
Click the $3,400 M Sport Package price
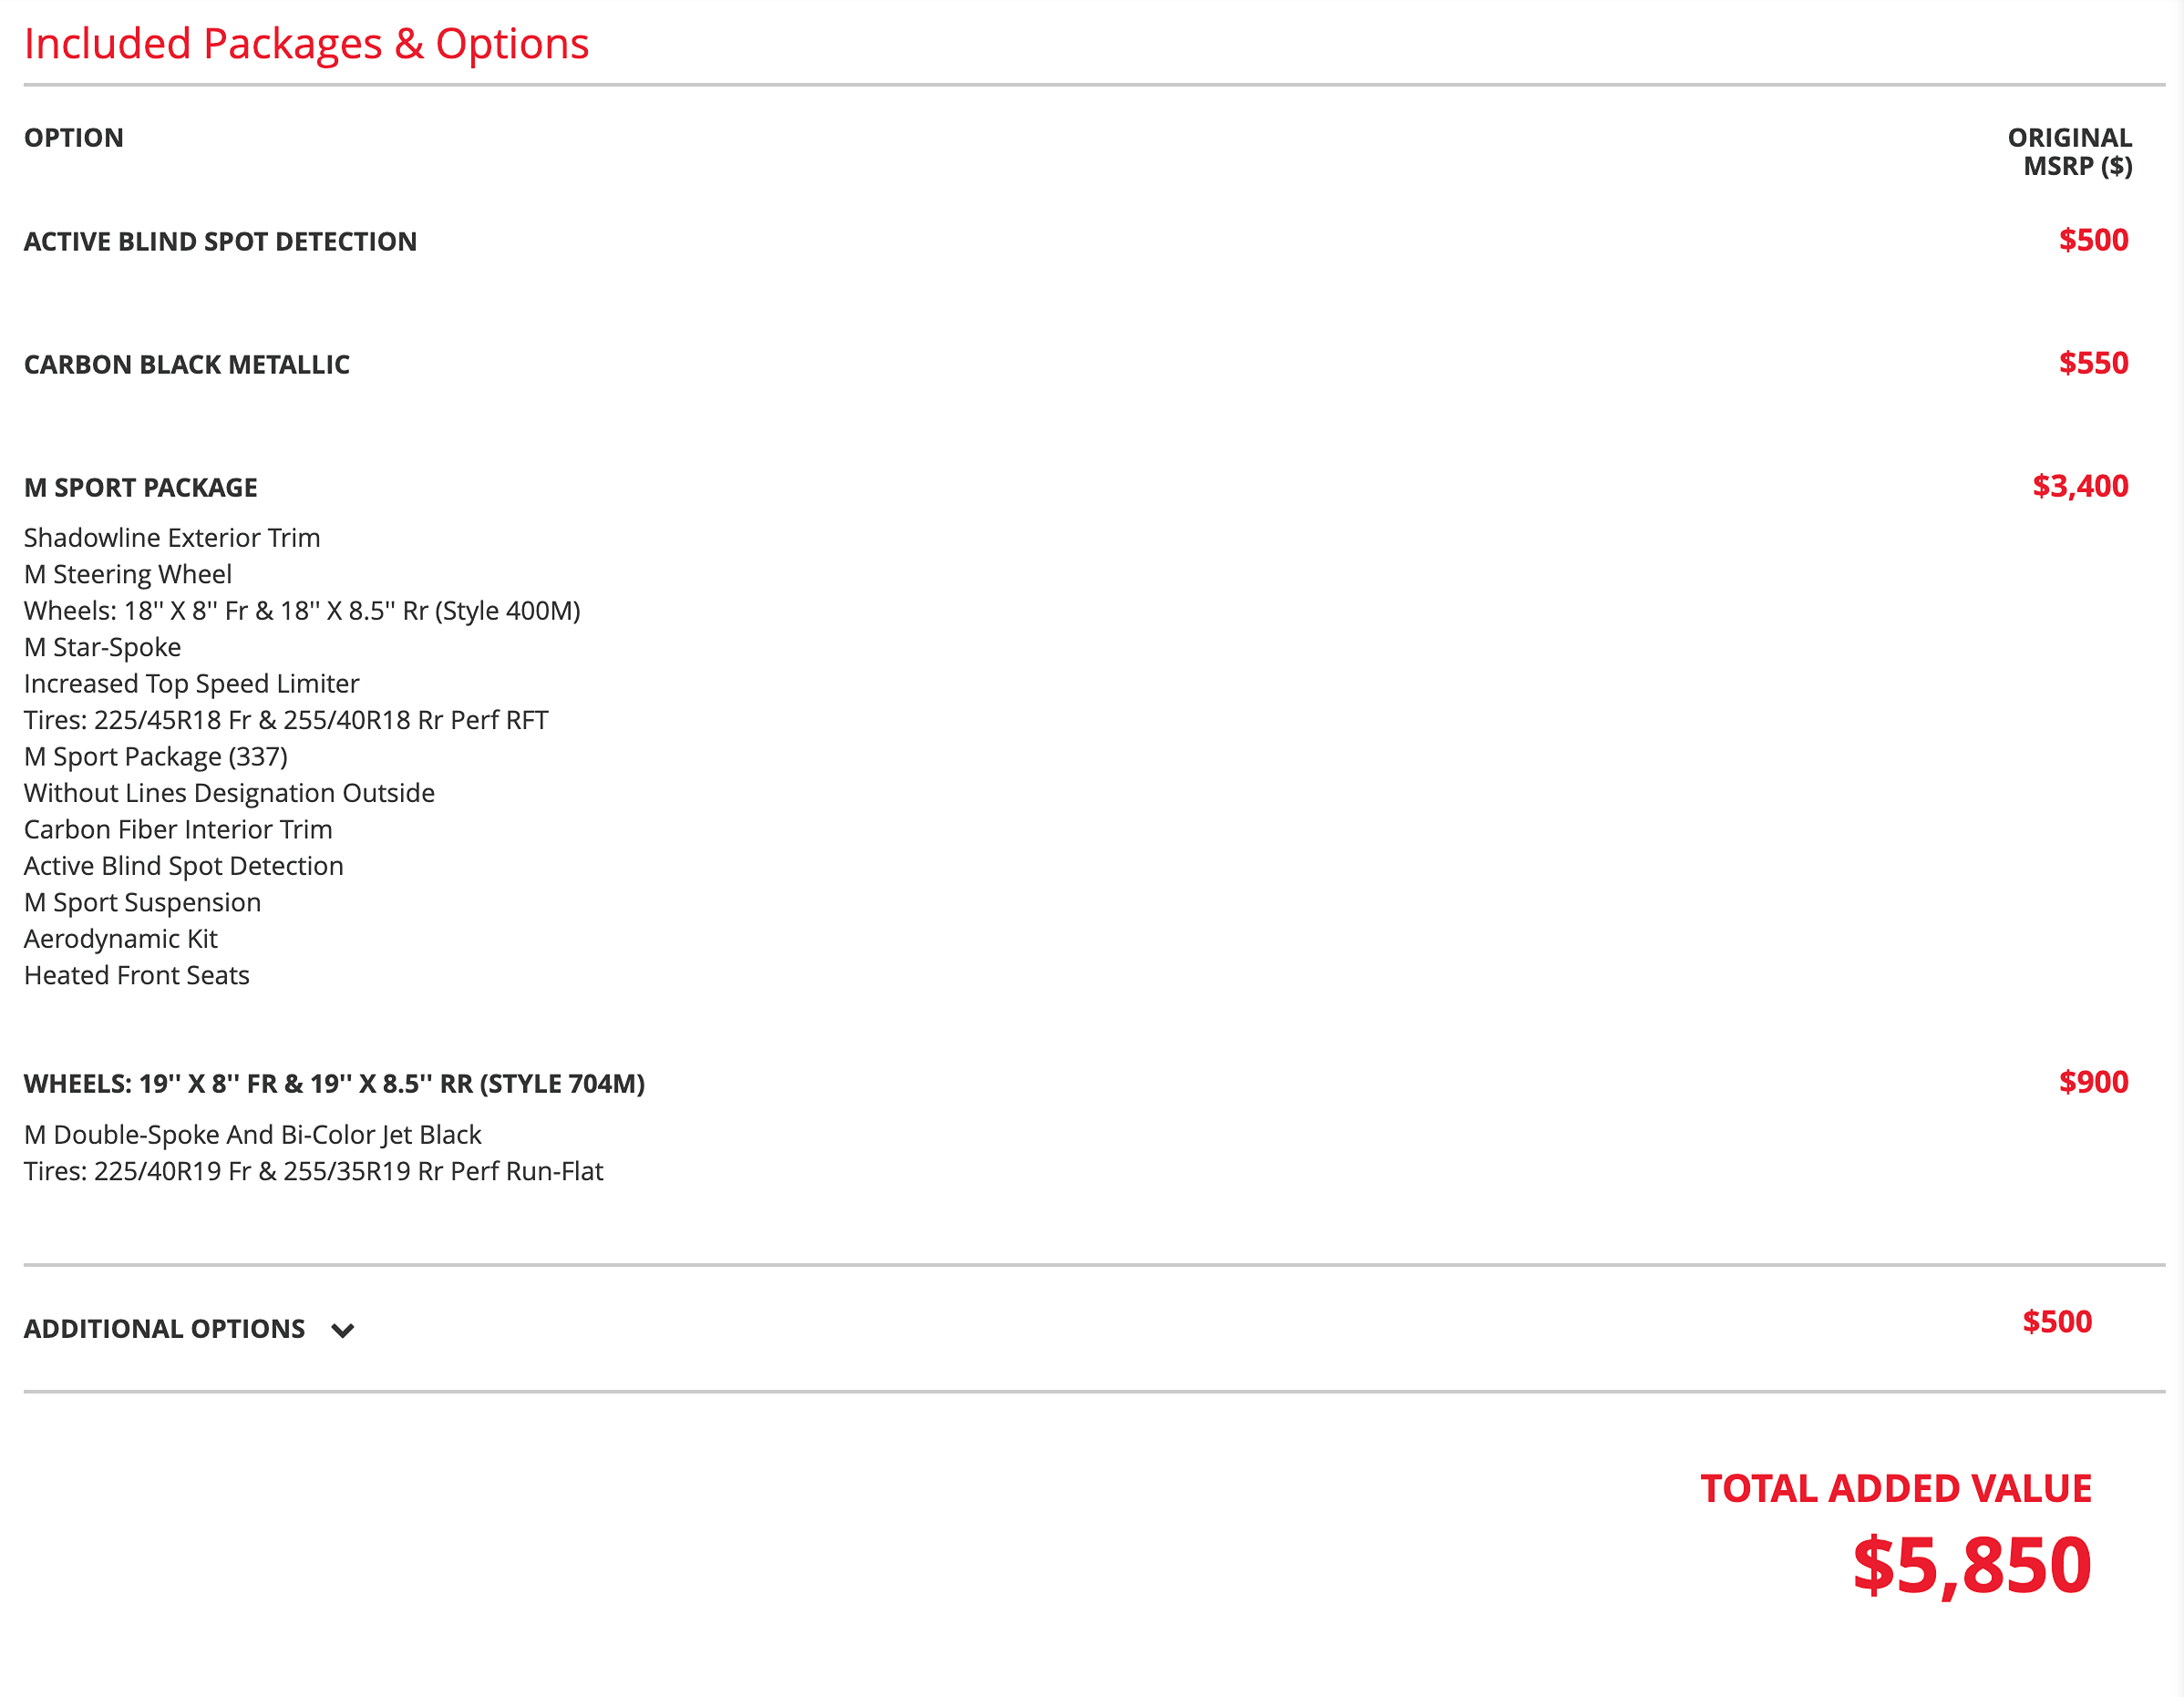point(2080,486)
